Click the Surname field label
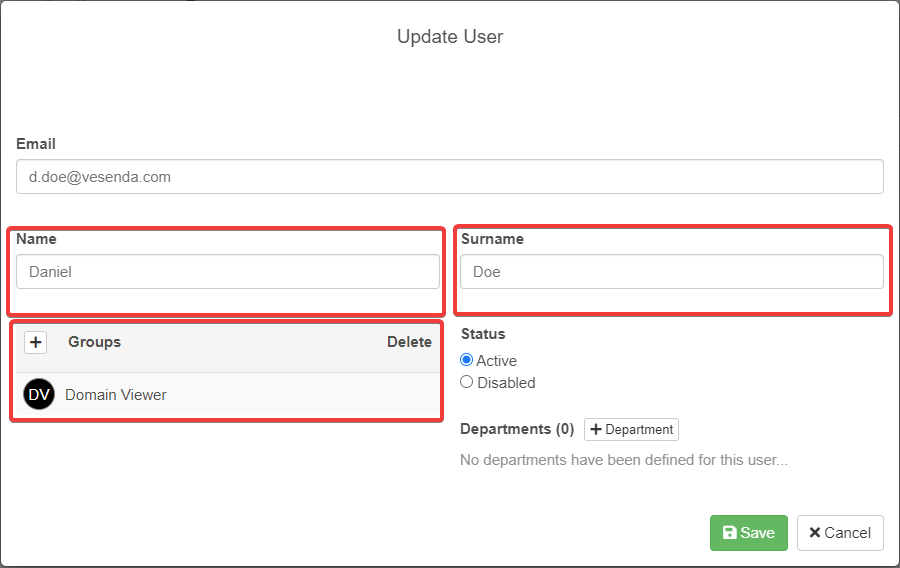This screenshot has height=568, width=900. click(491, 239)
